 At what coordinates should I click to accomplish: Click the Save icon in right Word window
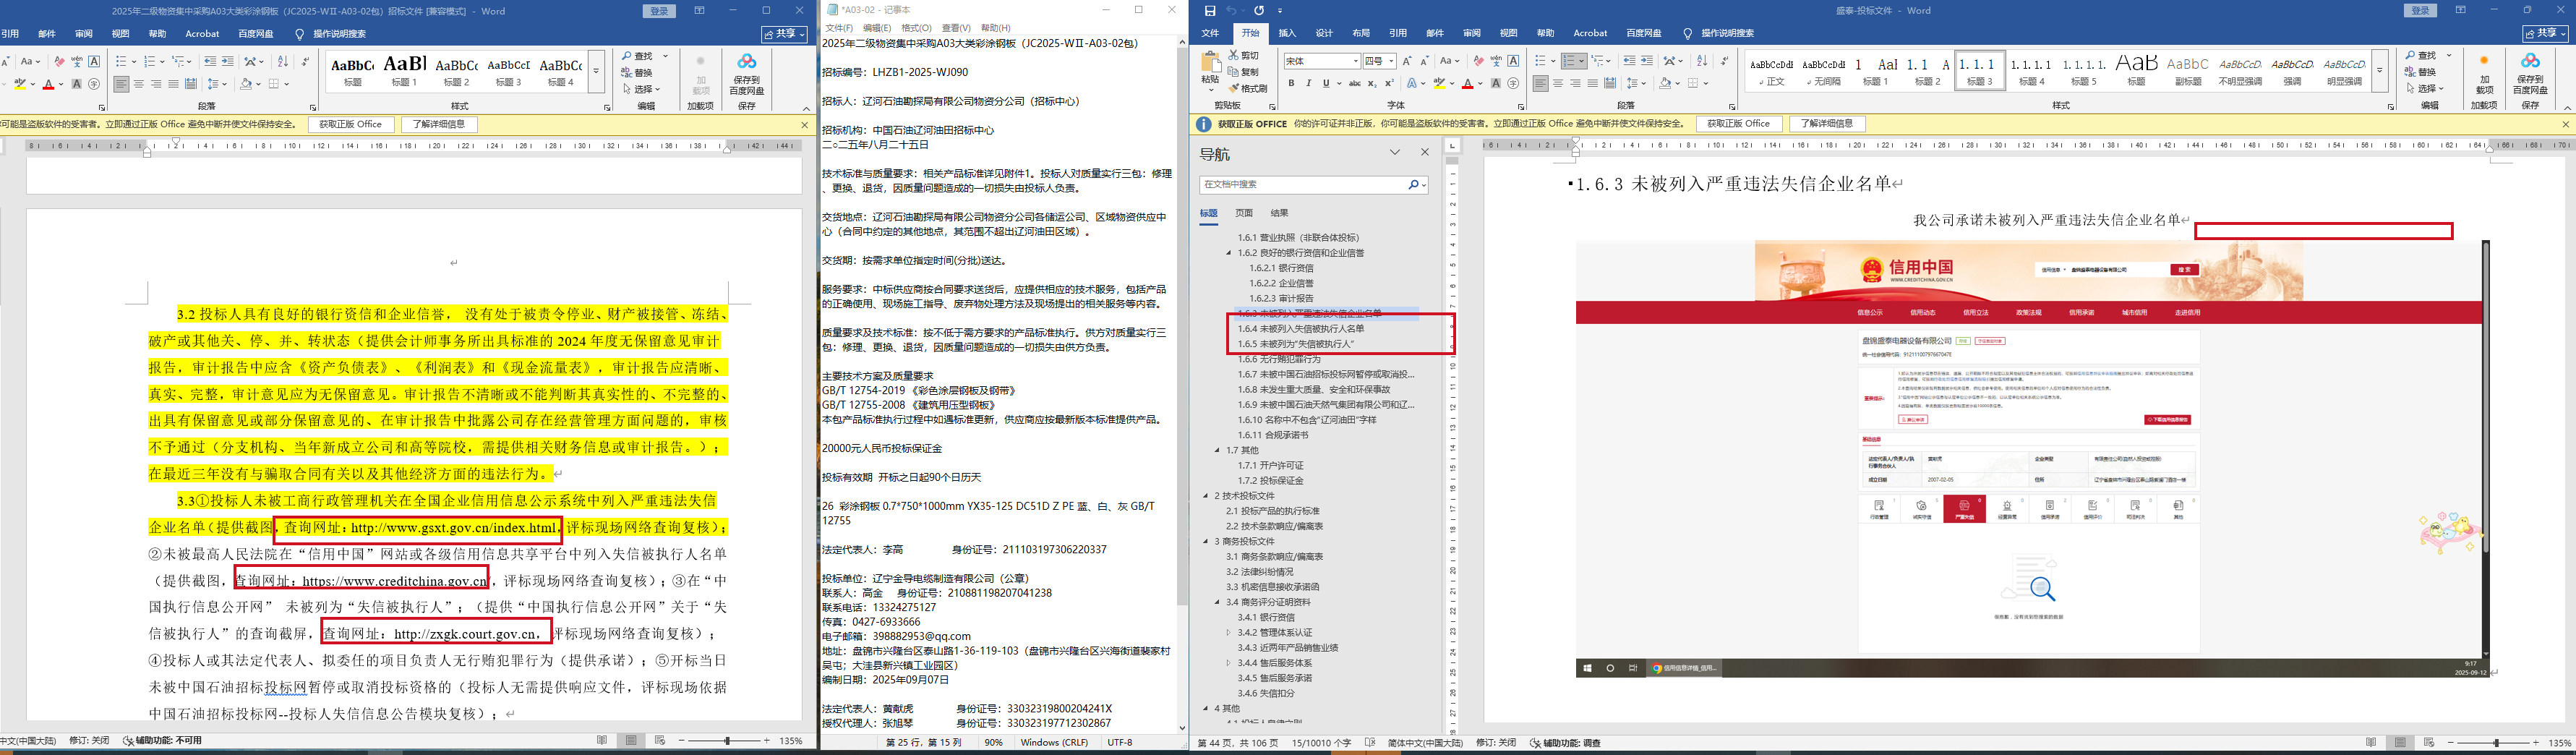(x=1210, y=11)
